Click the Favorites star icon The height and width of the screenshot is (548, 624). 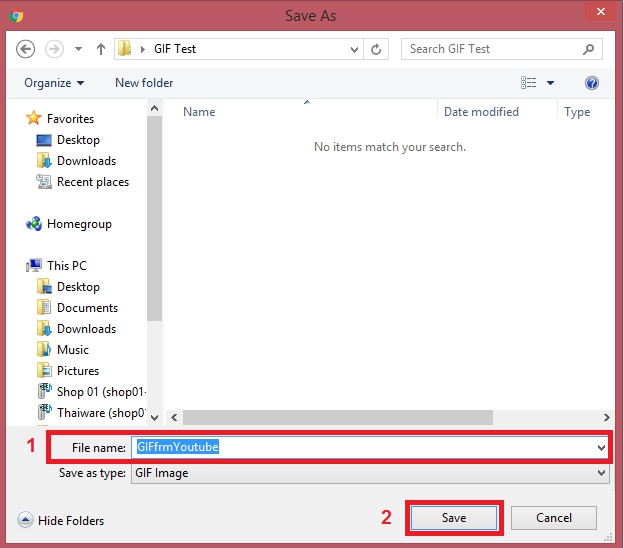(x=33, y=118)
